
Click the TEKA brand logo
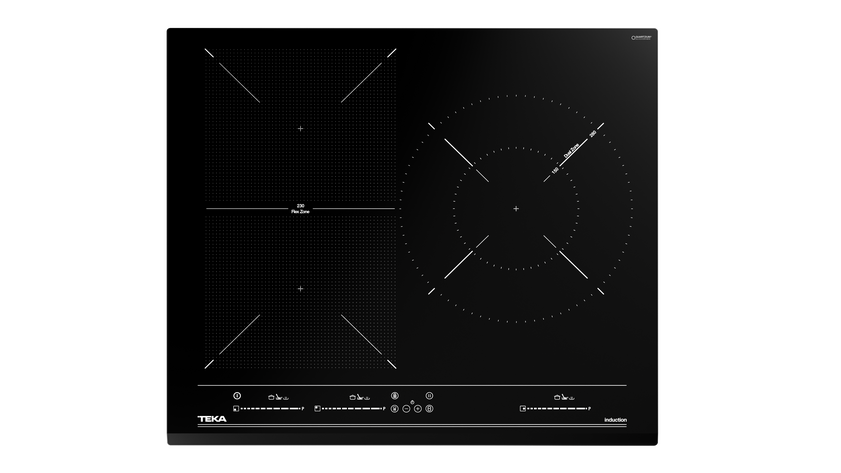(x=212, y=419)
